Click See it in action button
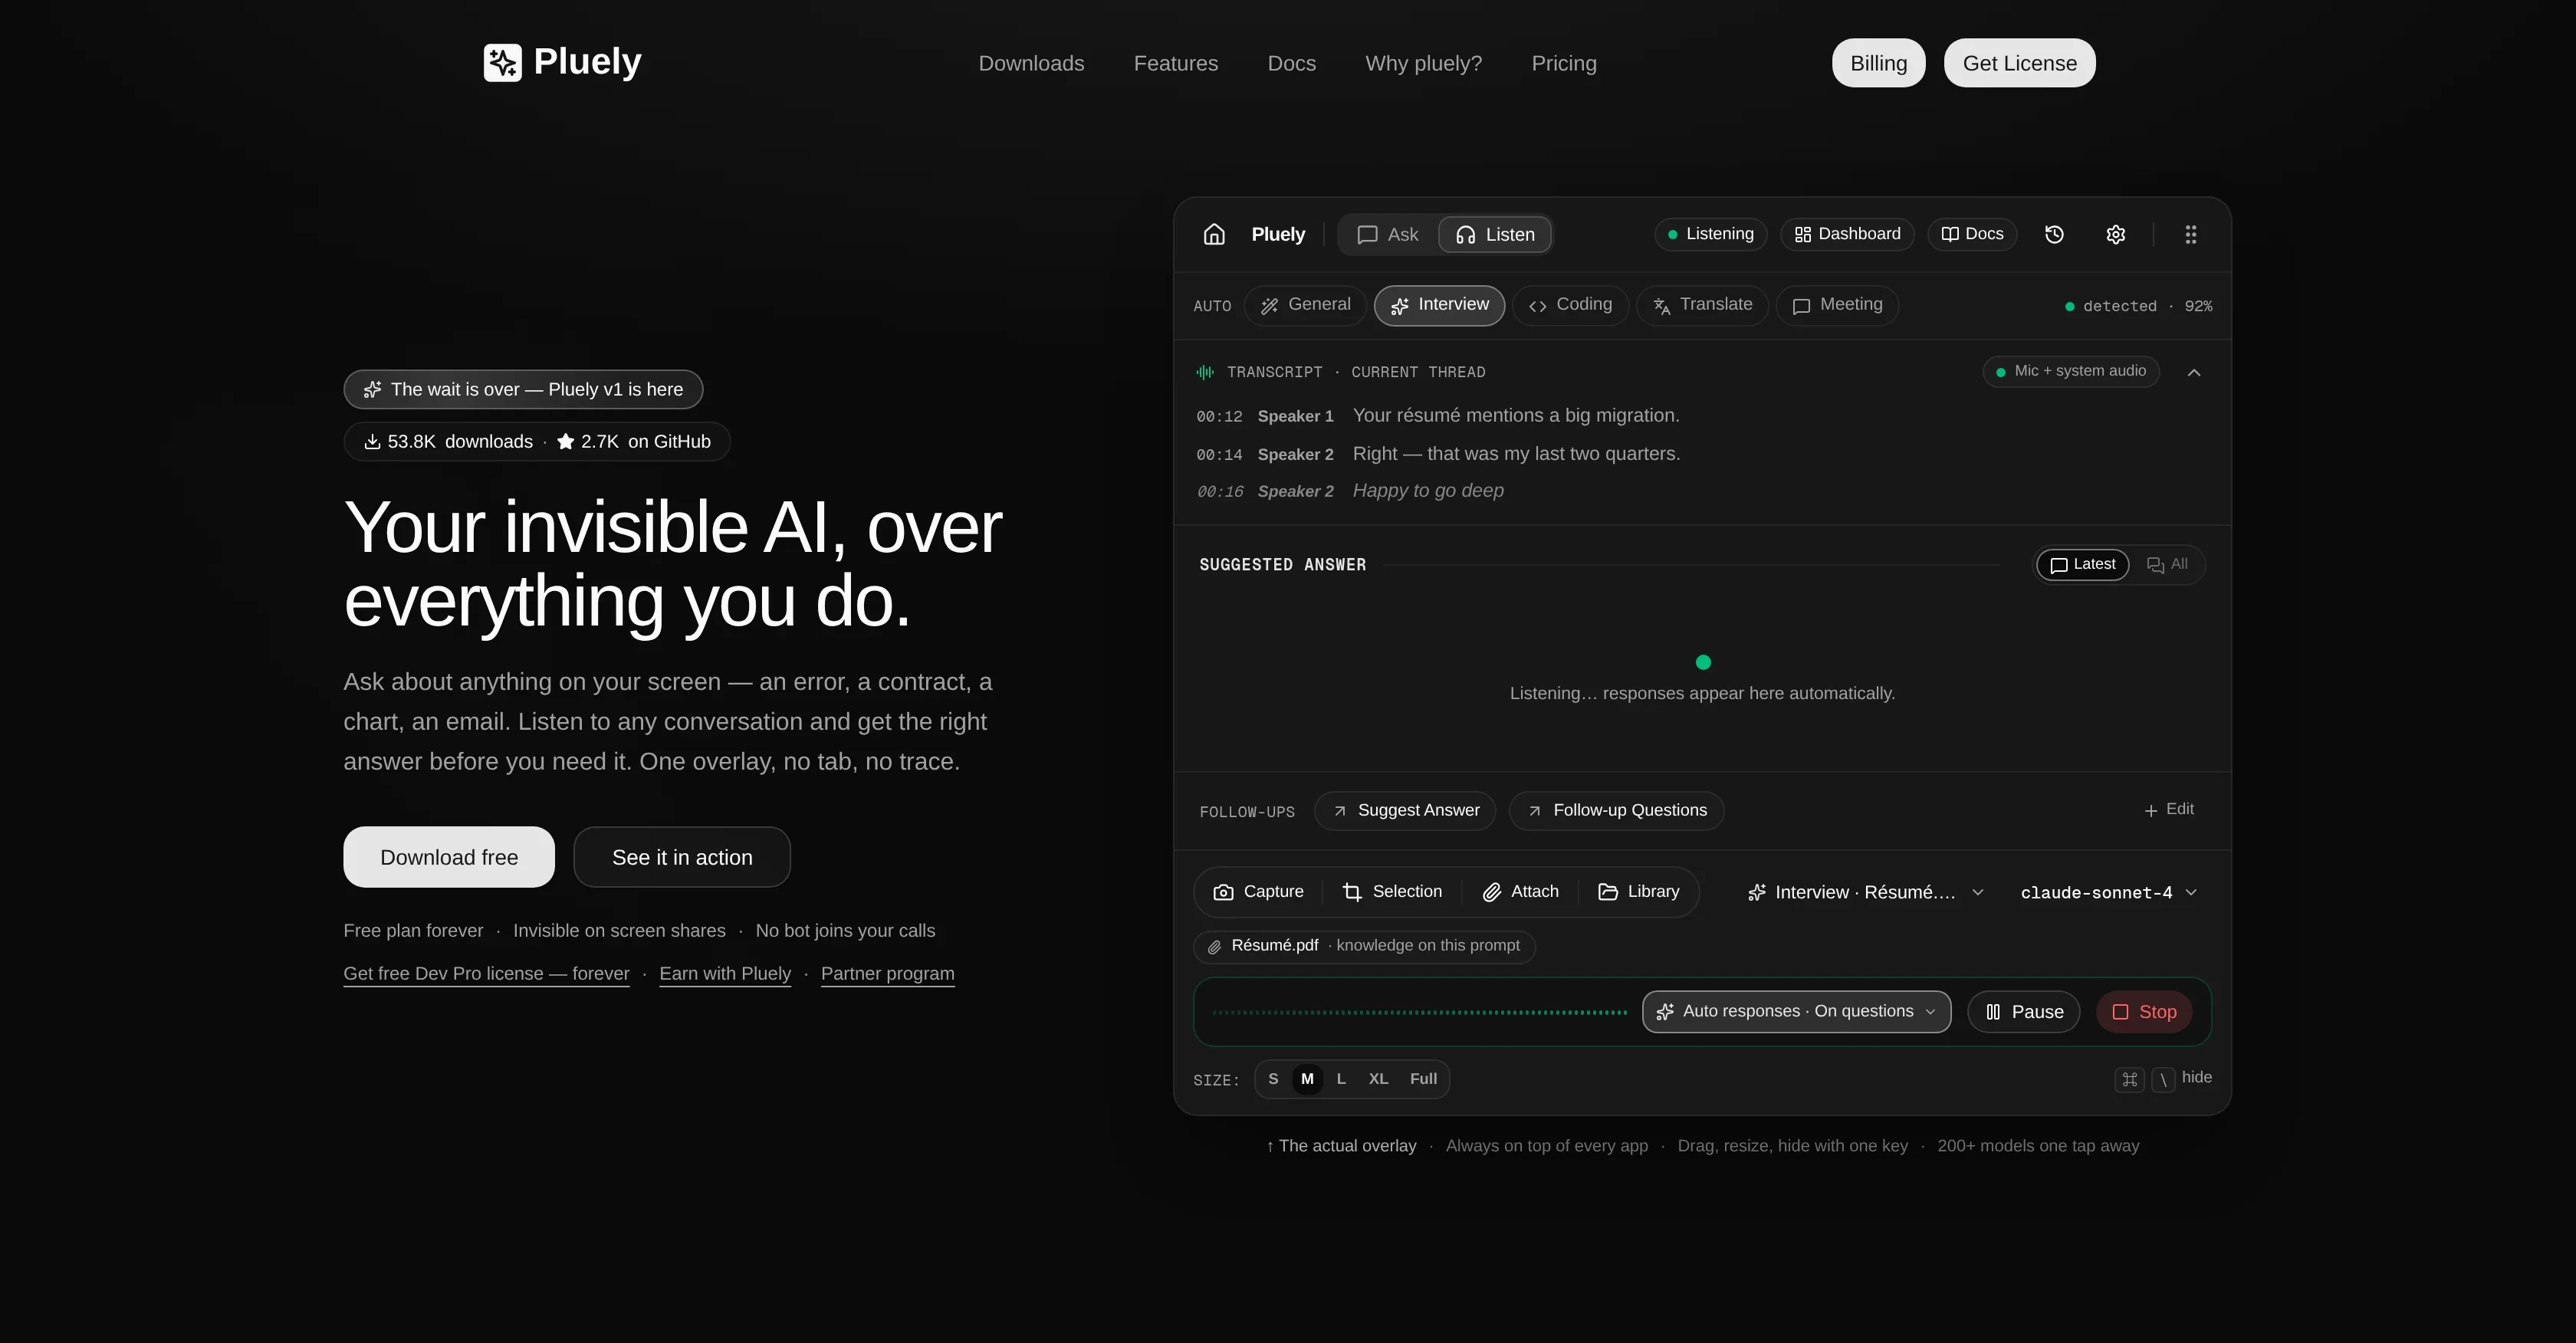The height and width of the screenshot is (1343, 2576). pyautogui.click(x=682, y=857)
